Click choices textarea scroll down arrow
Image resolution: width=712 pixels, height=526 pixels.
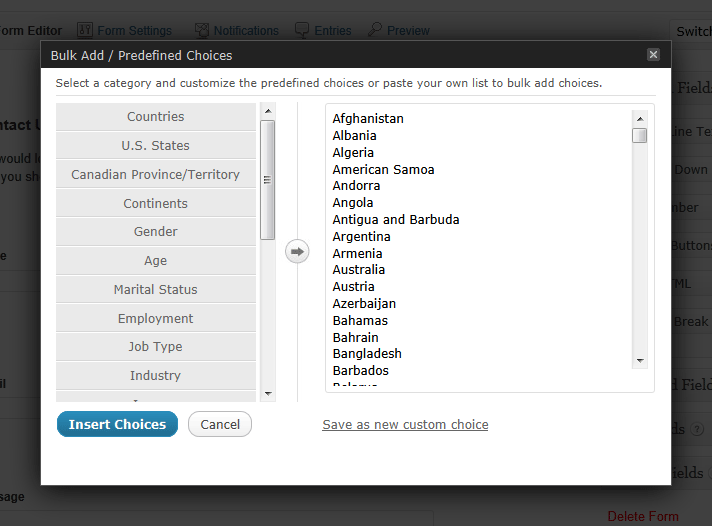[x=640, y=361]
